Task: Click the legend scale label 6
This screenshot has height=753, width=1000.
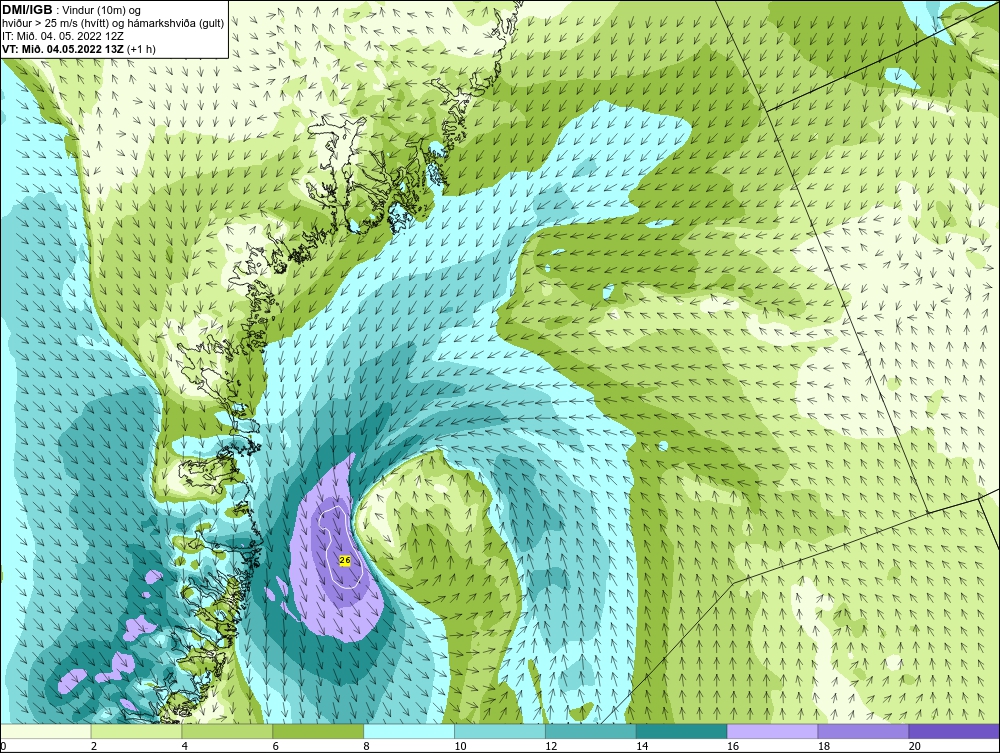Action: [276, 746]
